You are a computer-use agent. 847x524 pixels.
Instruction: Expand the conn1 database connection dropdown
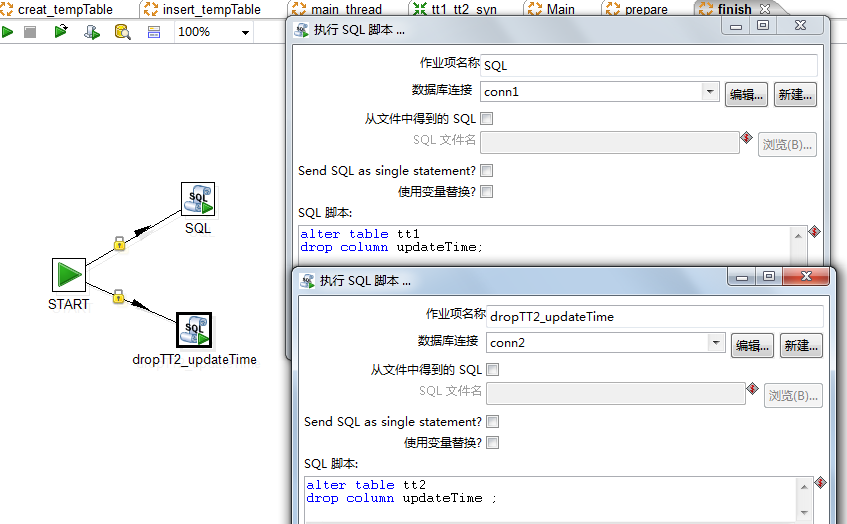pyautogui.click(x=710, y=92)
